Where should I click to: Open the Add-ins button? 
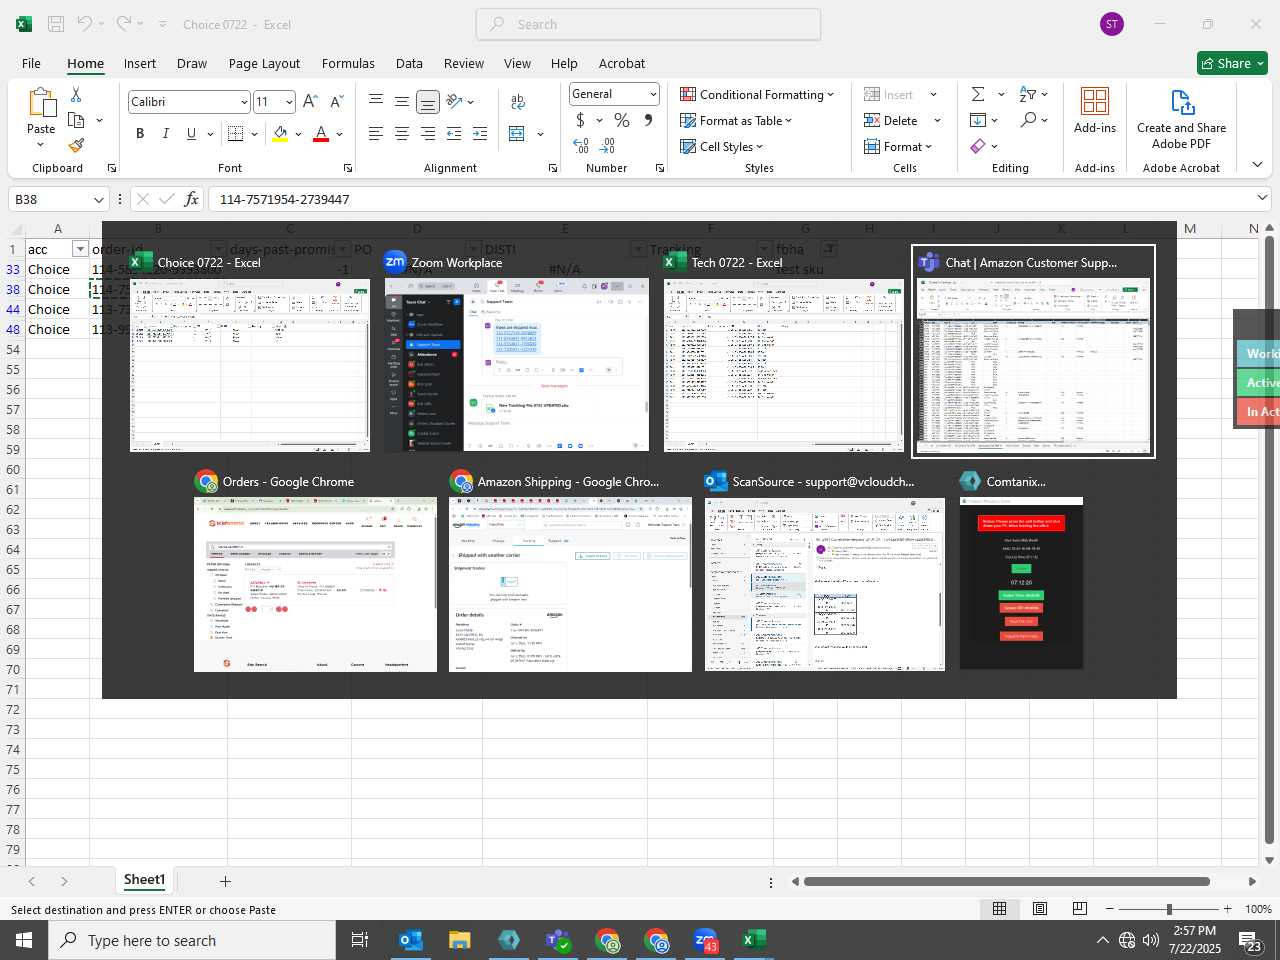[1095, 111]
